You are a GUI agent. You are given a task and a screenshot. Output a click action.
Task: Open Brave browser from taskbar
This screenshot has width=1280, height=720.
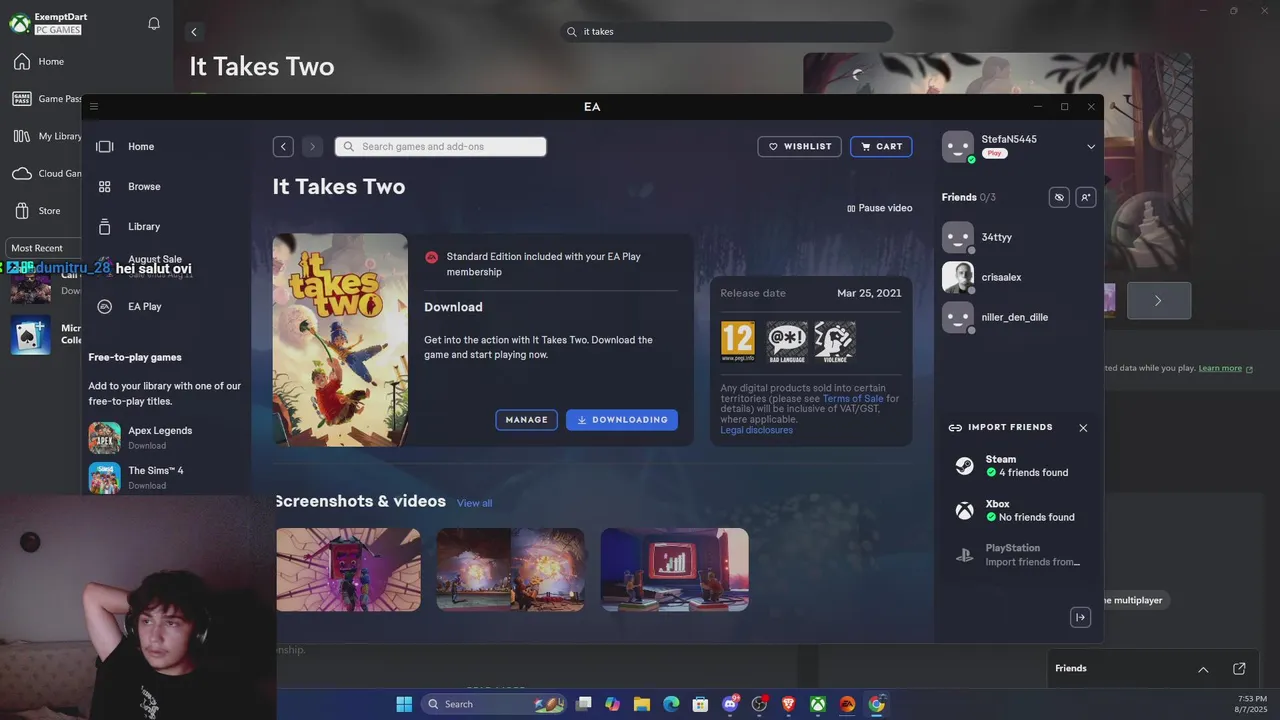[x=789, y=704]
